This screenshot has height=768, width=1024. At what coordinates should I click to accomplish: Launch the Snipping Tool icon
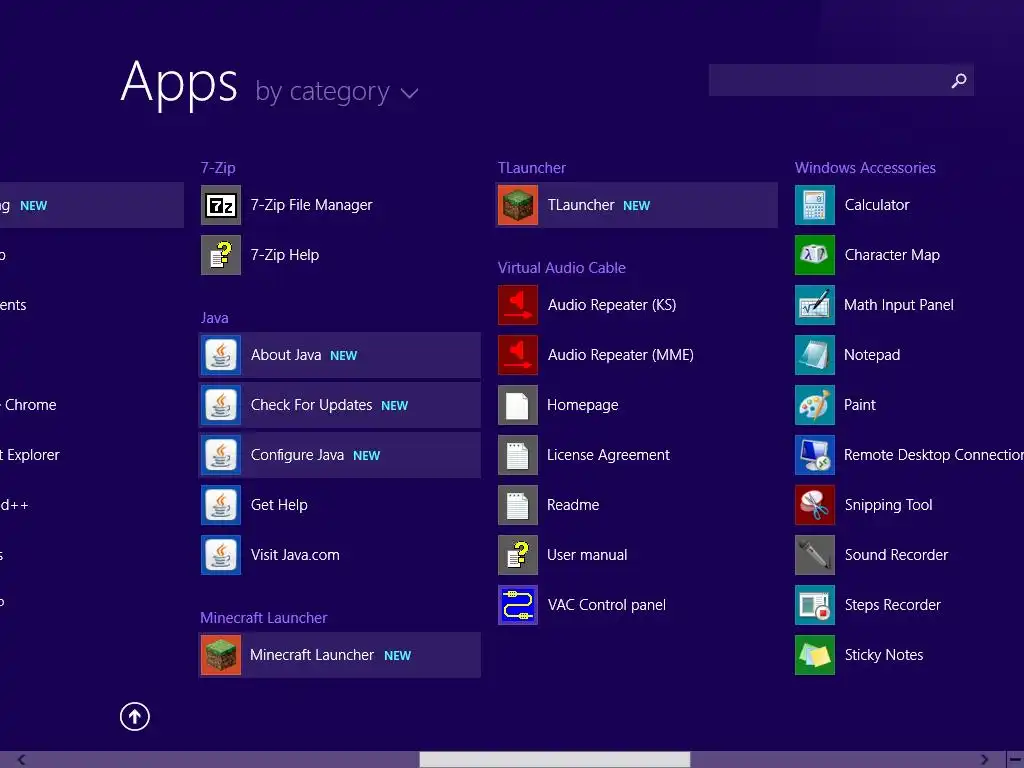pos(815,505)
